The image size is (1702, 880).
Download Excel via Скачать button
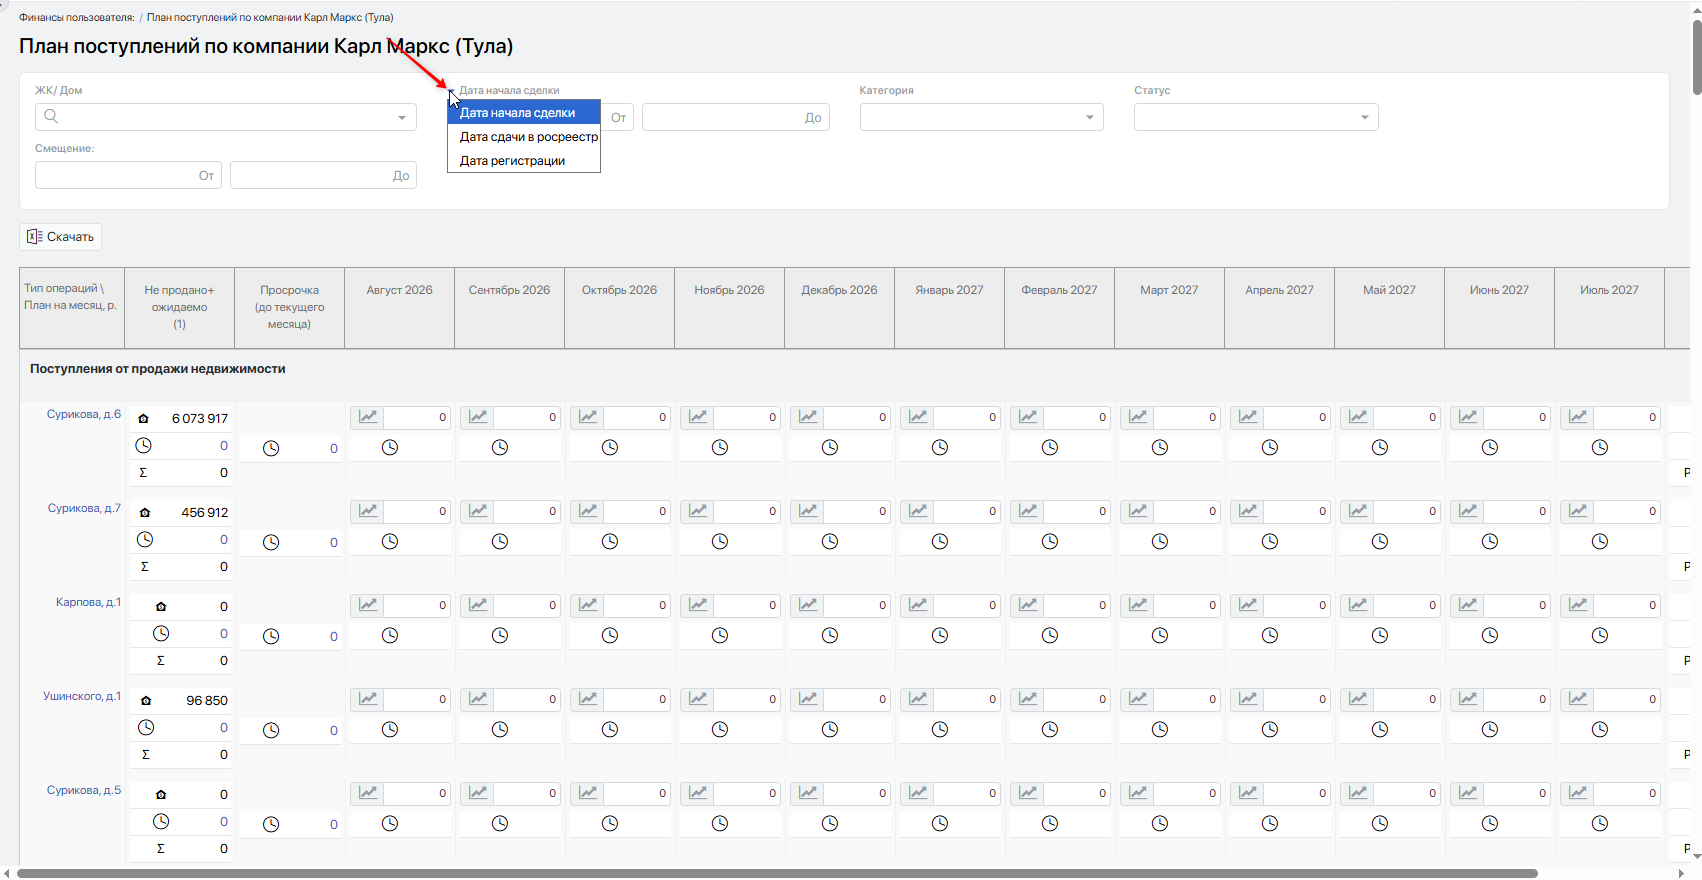click(60, 237)
